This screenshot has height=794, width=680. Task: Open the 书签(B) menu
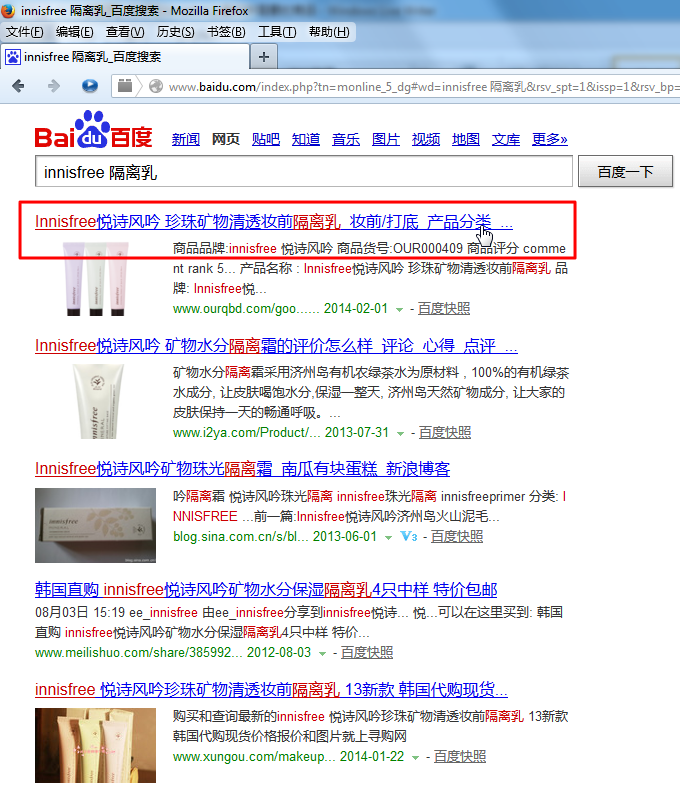pyautogui.click(x=226, y=32)
